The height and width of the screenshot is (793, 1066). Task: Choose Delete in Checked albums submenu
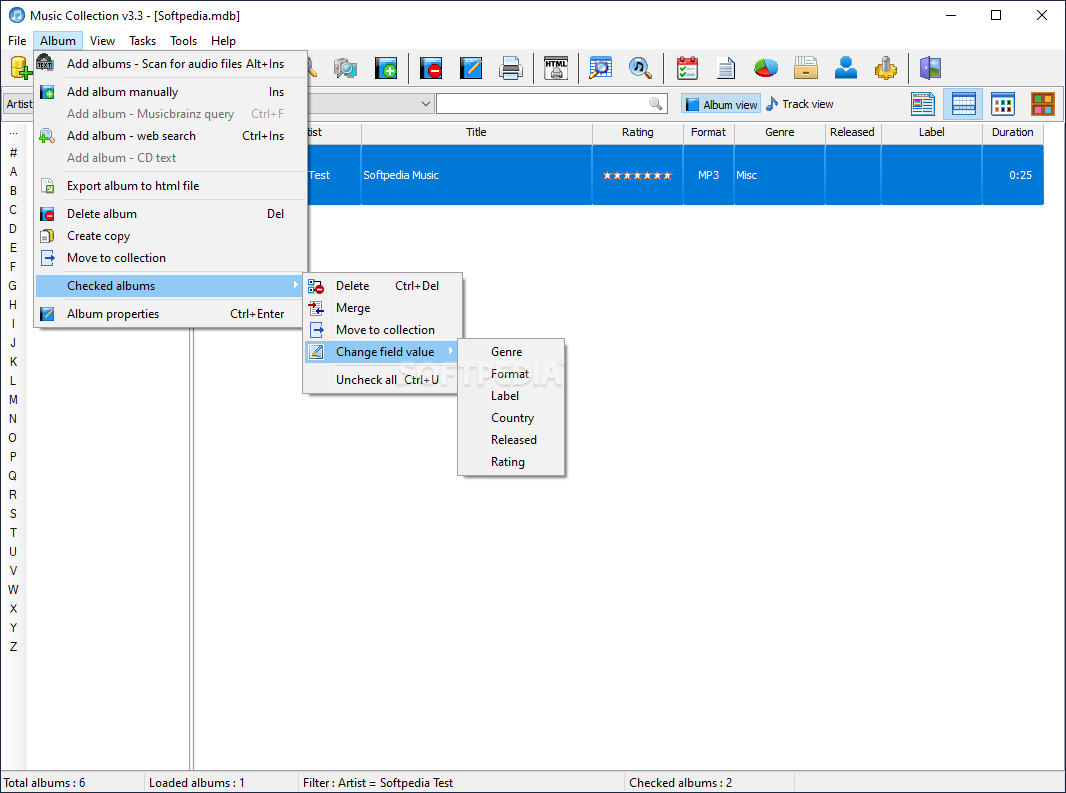tap(381, 286)
